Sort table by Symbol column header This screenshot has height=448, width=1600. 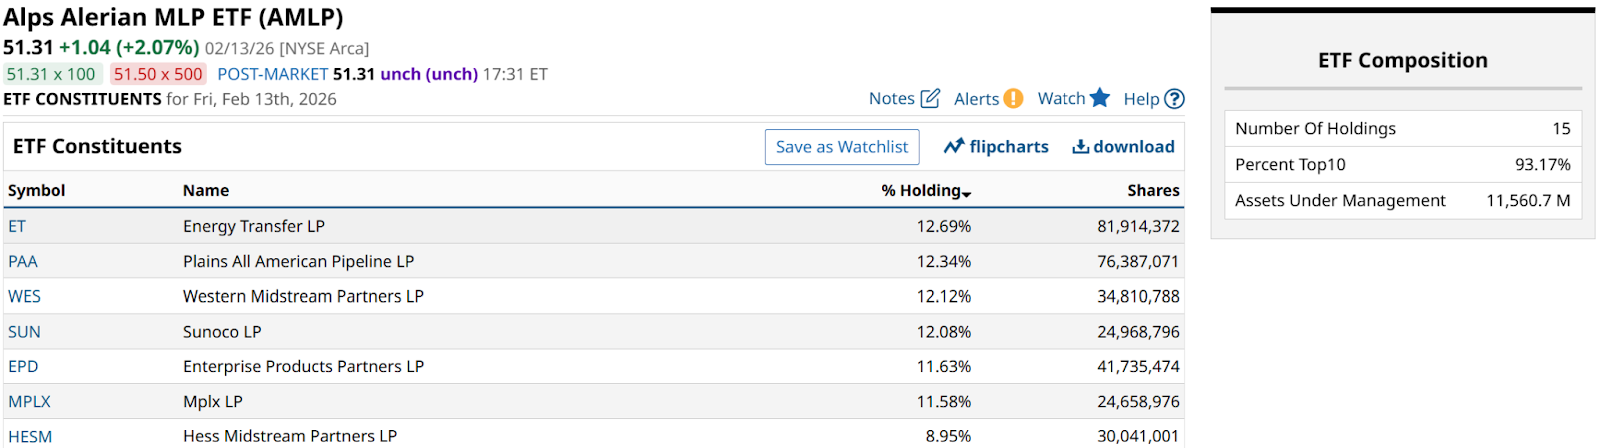pyautogui.click(x=37, y=190)
